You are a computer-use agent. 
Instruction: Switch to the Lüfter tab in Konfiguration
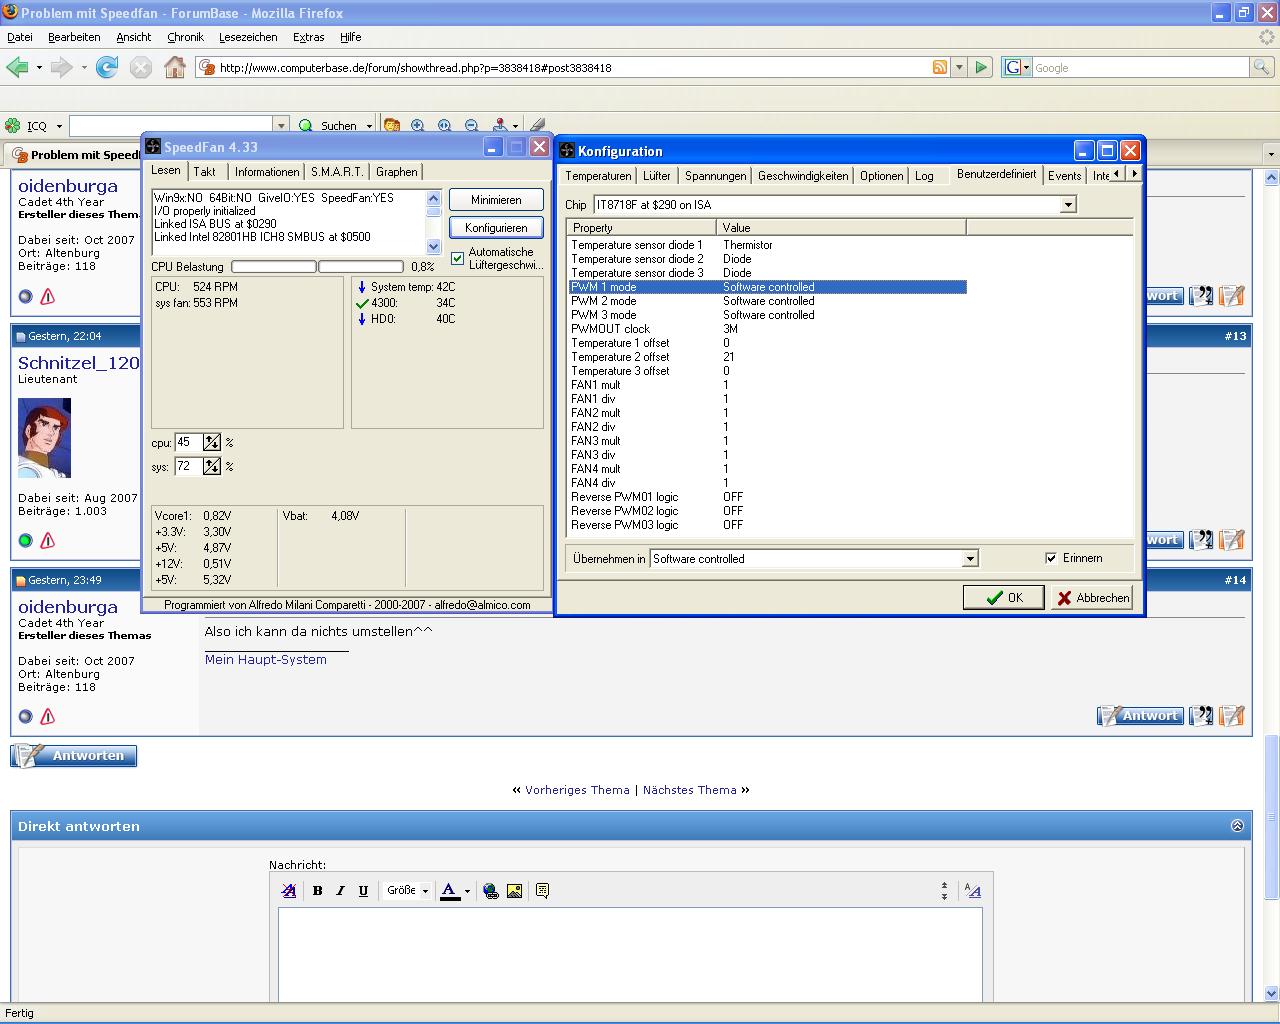[657, 176]
